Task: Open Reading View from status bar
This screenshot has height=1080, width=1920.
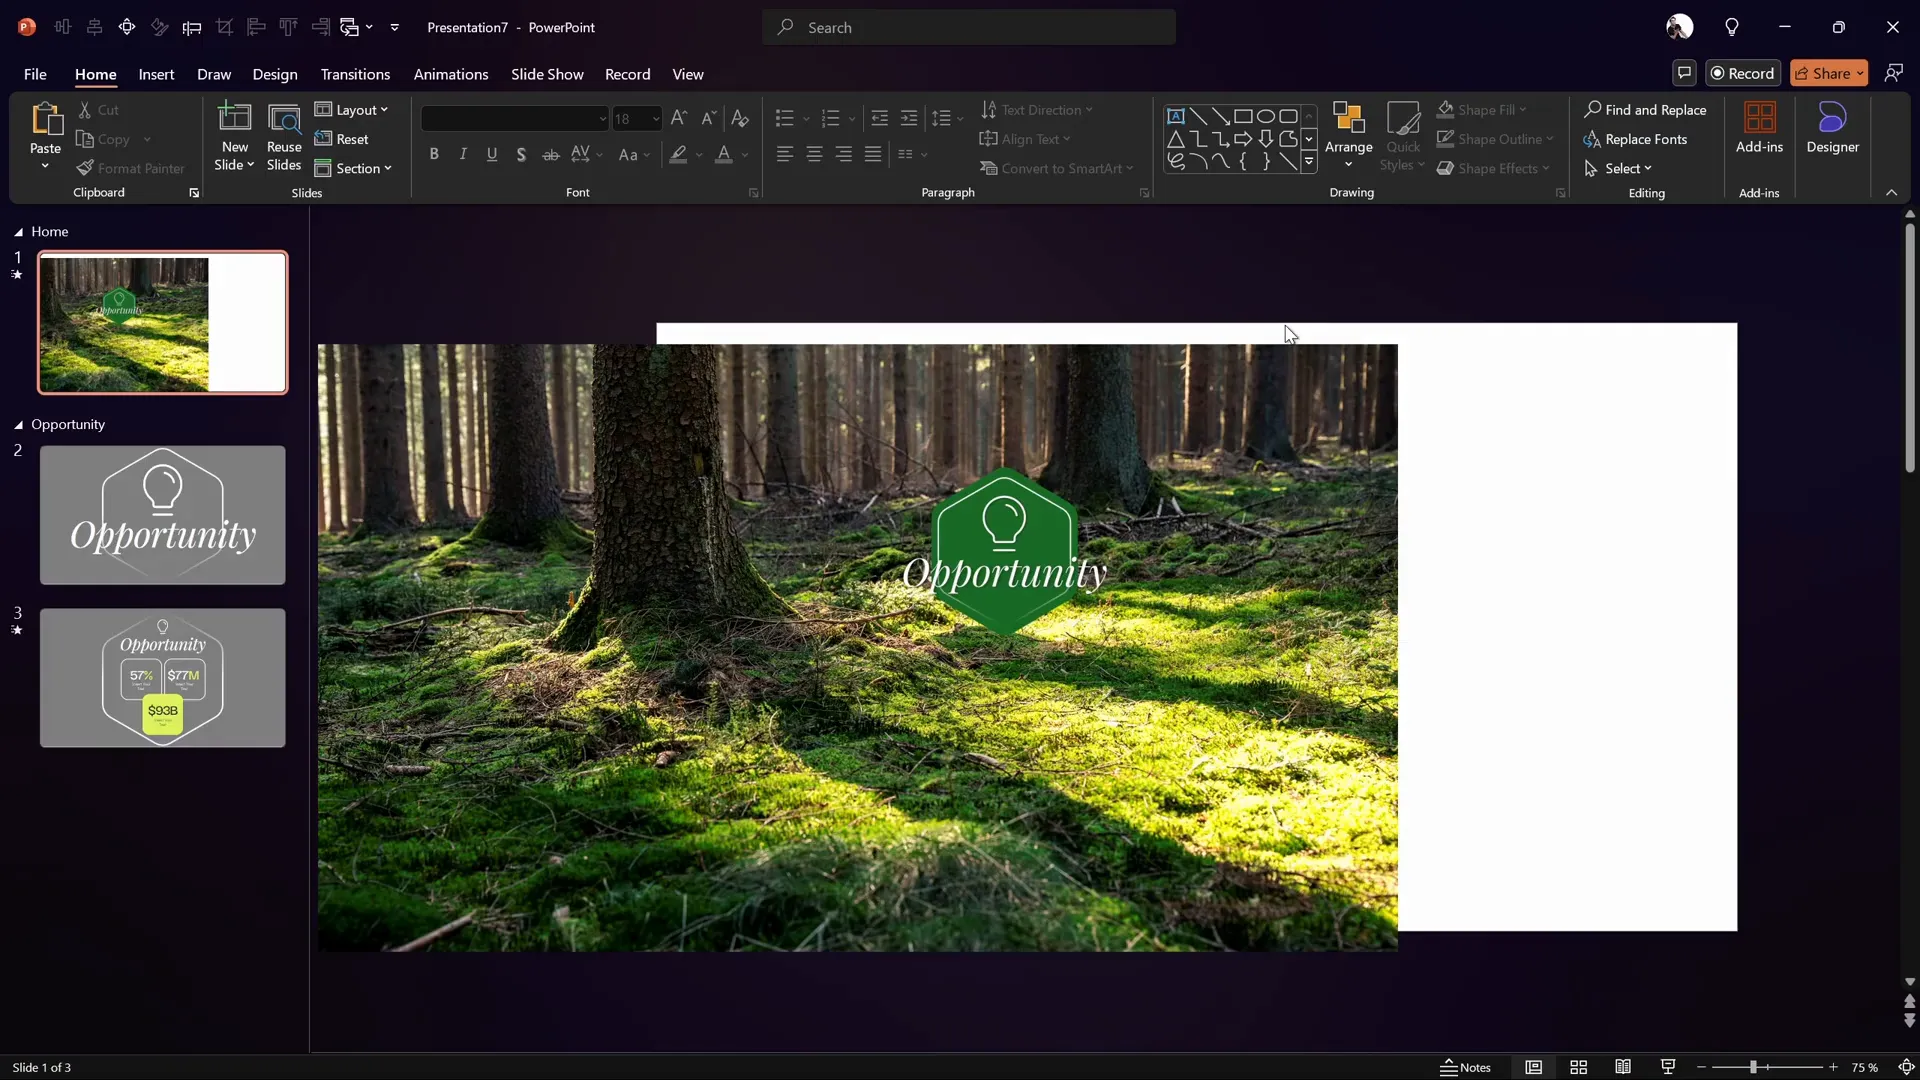Action: [1623, 1067]
